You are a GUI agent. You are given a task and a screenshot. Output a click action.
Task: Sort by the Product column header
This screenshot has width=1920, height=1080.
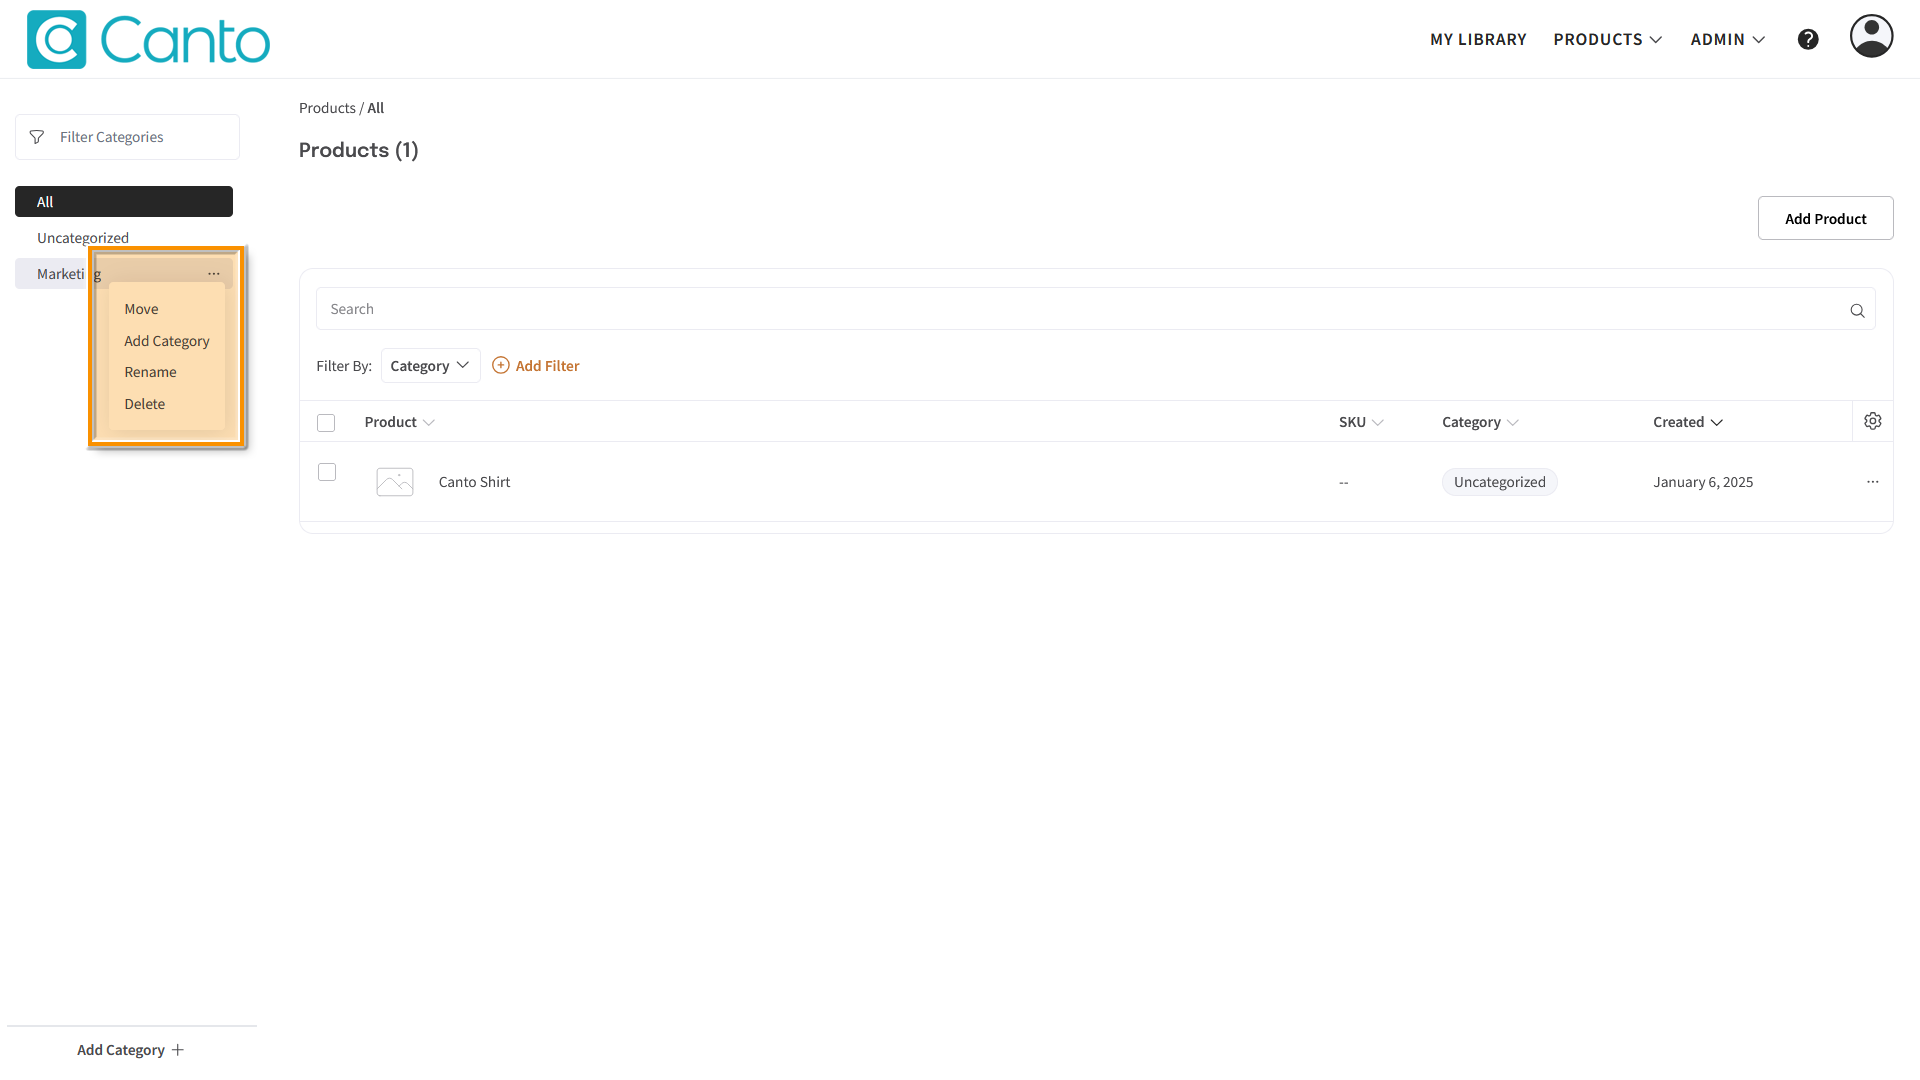[x=399, y=422]
